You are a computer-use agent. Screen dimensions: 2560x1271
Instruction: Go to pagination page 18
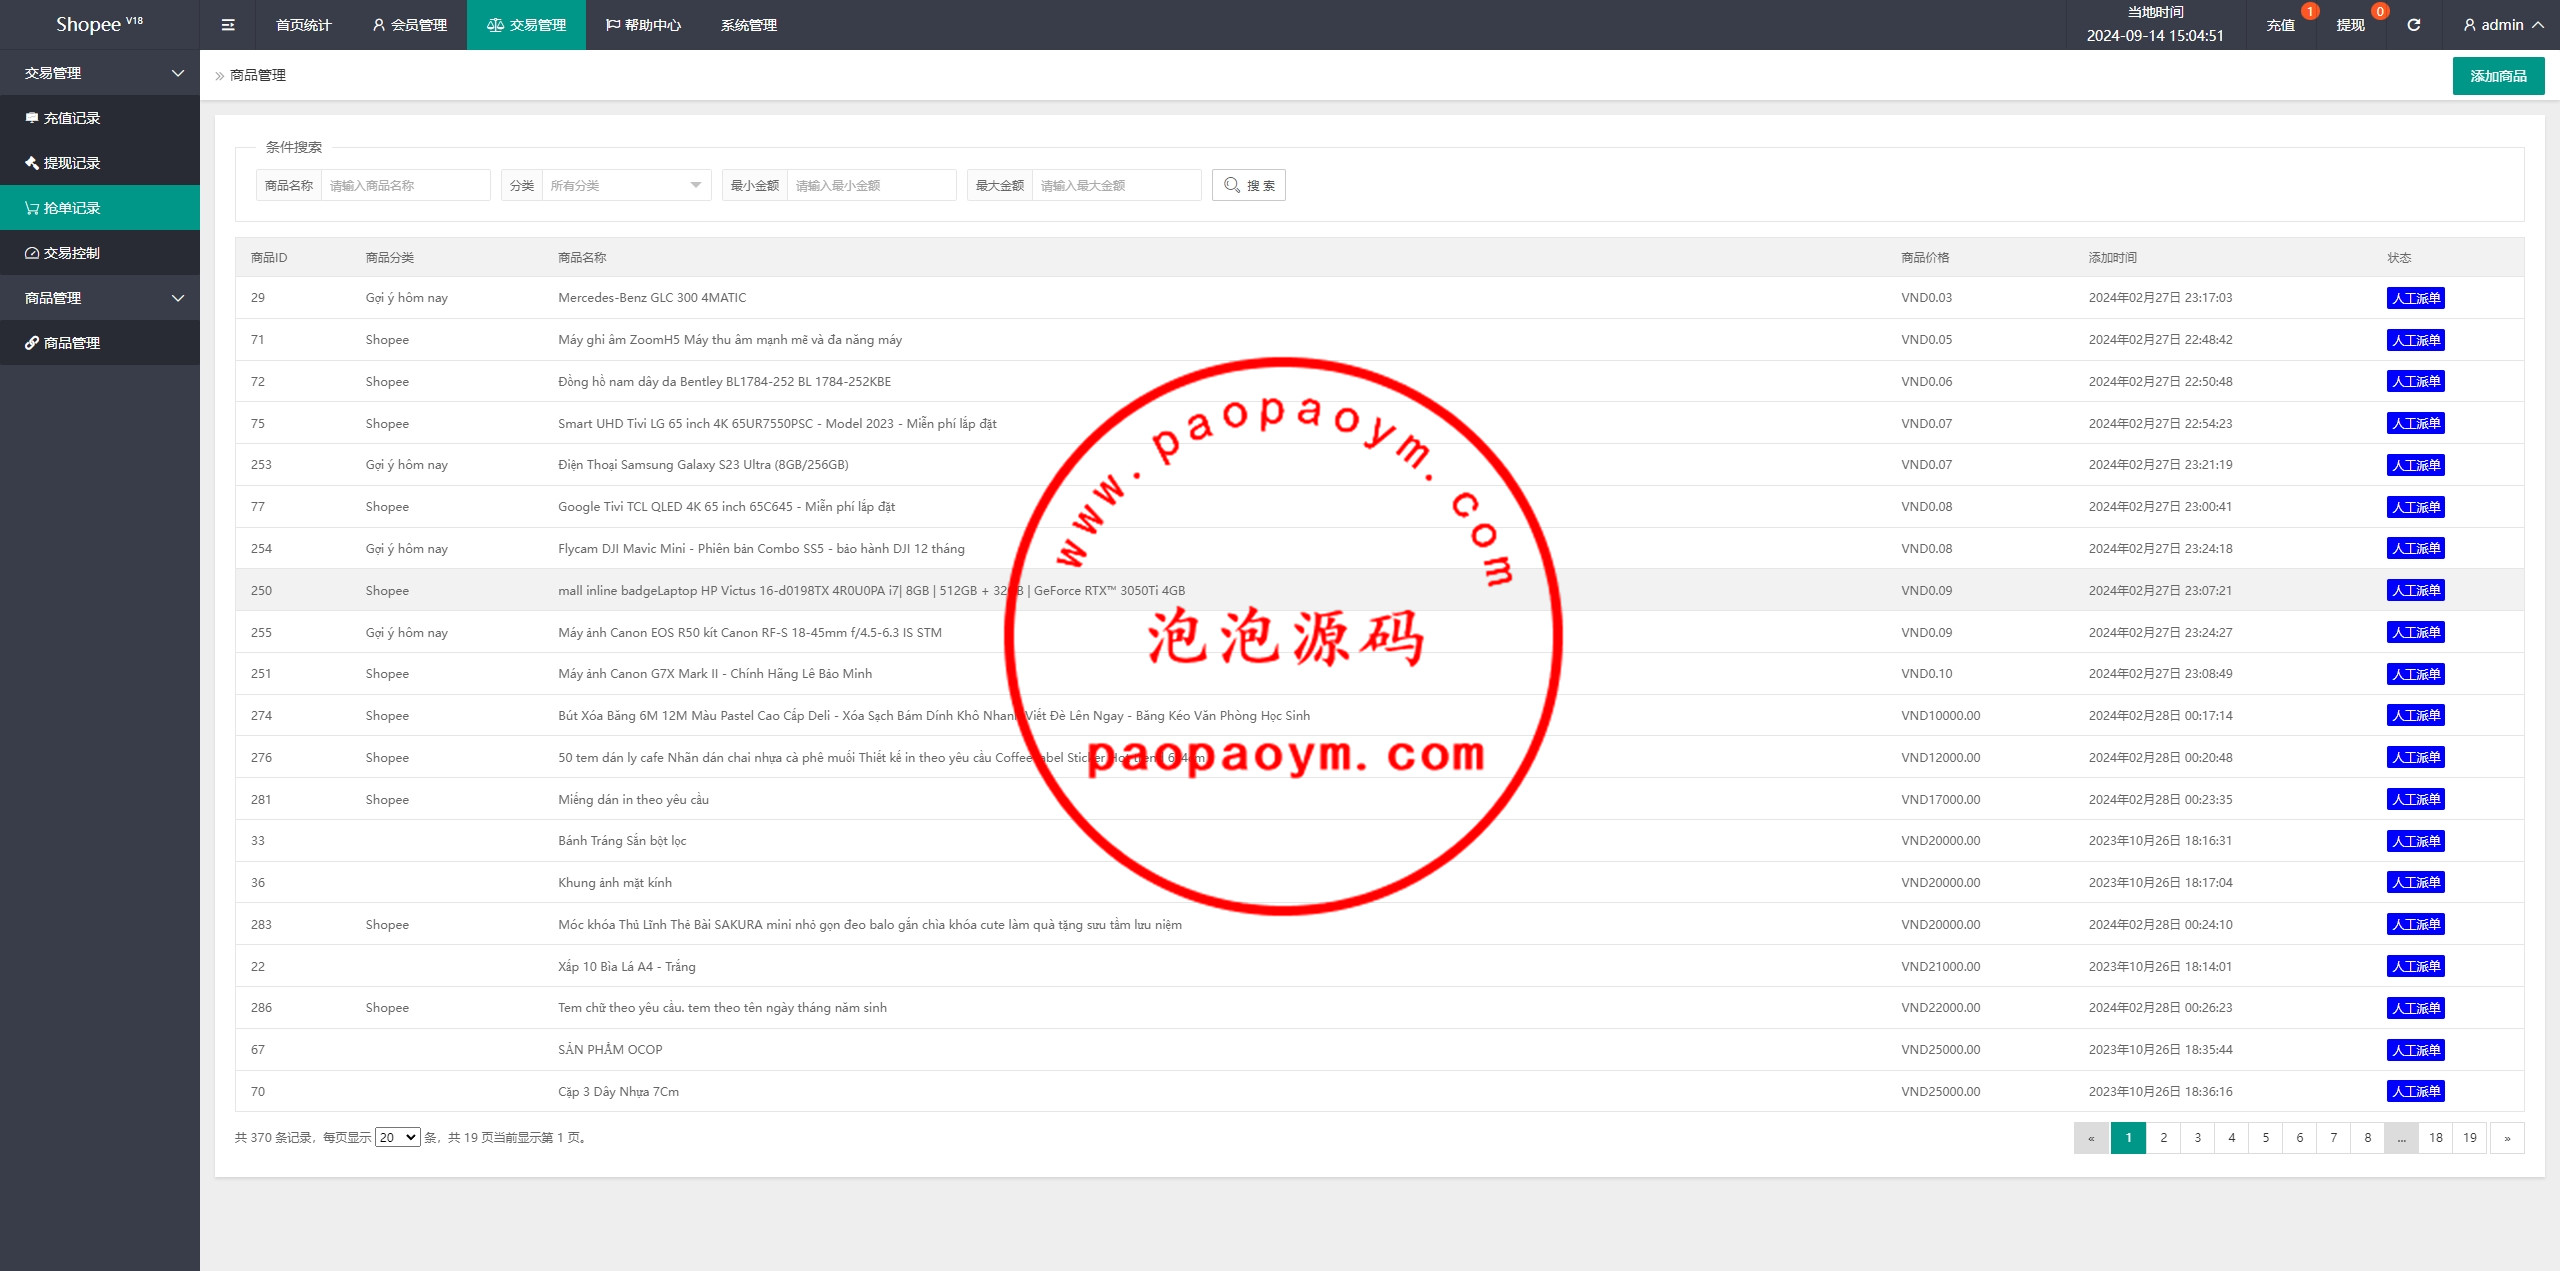pyautogui.click(x=2435, y=1138)
